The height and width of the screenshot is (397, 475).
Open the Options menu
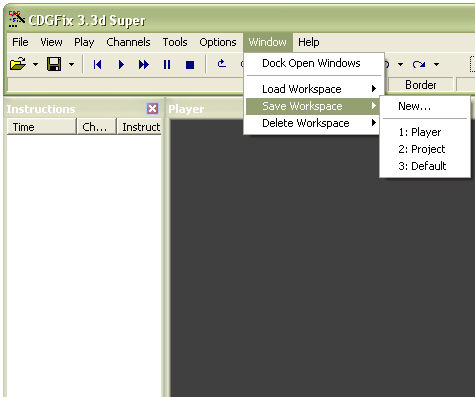click(x=218, y=42)
